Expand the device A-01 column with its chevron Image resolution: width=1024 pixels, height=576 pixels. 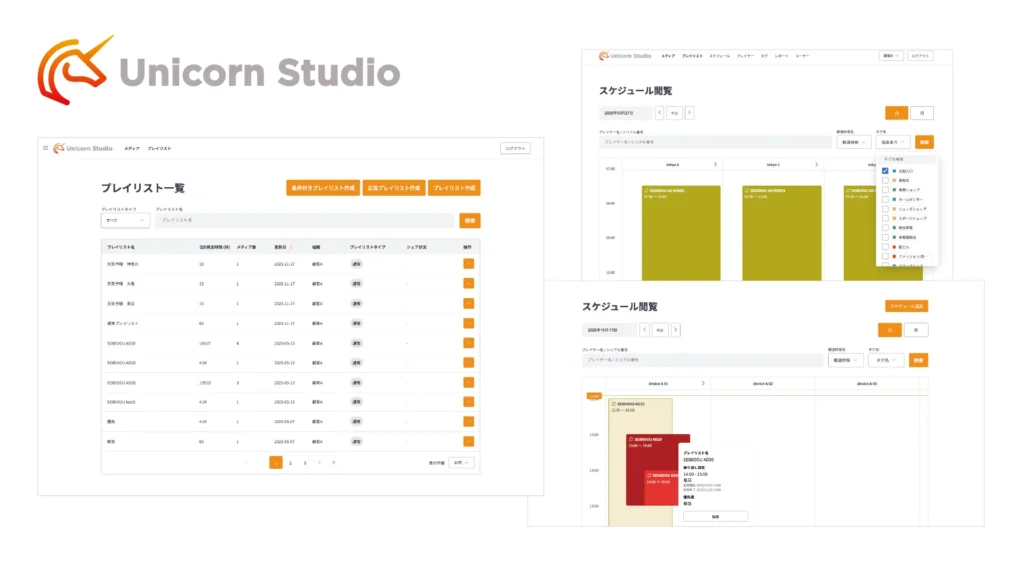pos(703,383)
